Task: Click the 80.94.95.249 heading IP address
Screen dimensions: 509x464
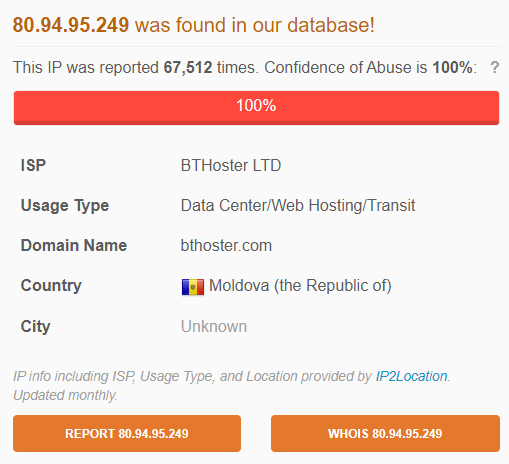Action: 71,25
